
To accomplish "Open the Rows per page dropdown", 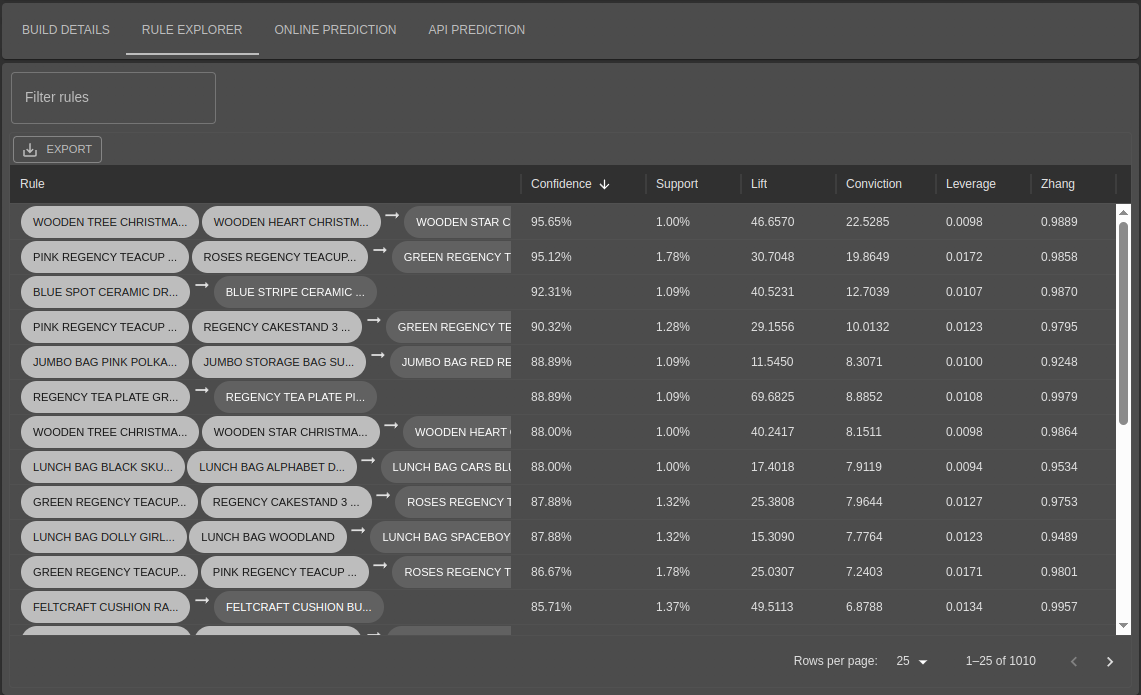I will tap(913, 661).
